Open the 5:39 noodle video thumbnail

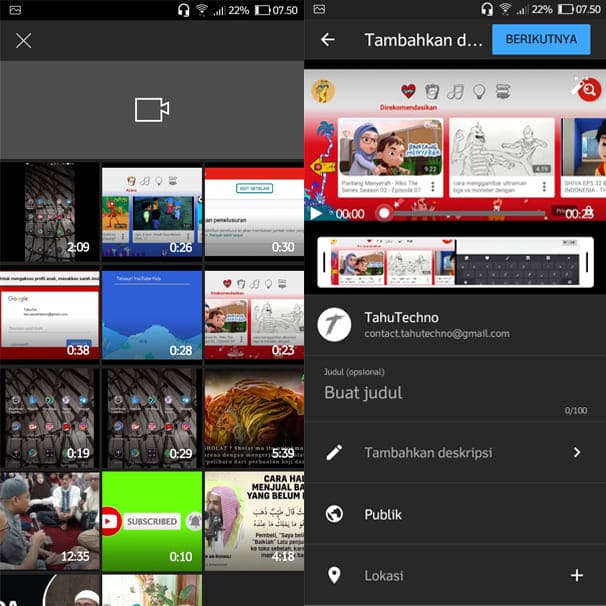tap(254, 416)
